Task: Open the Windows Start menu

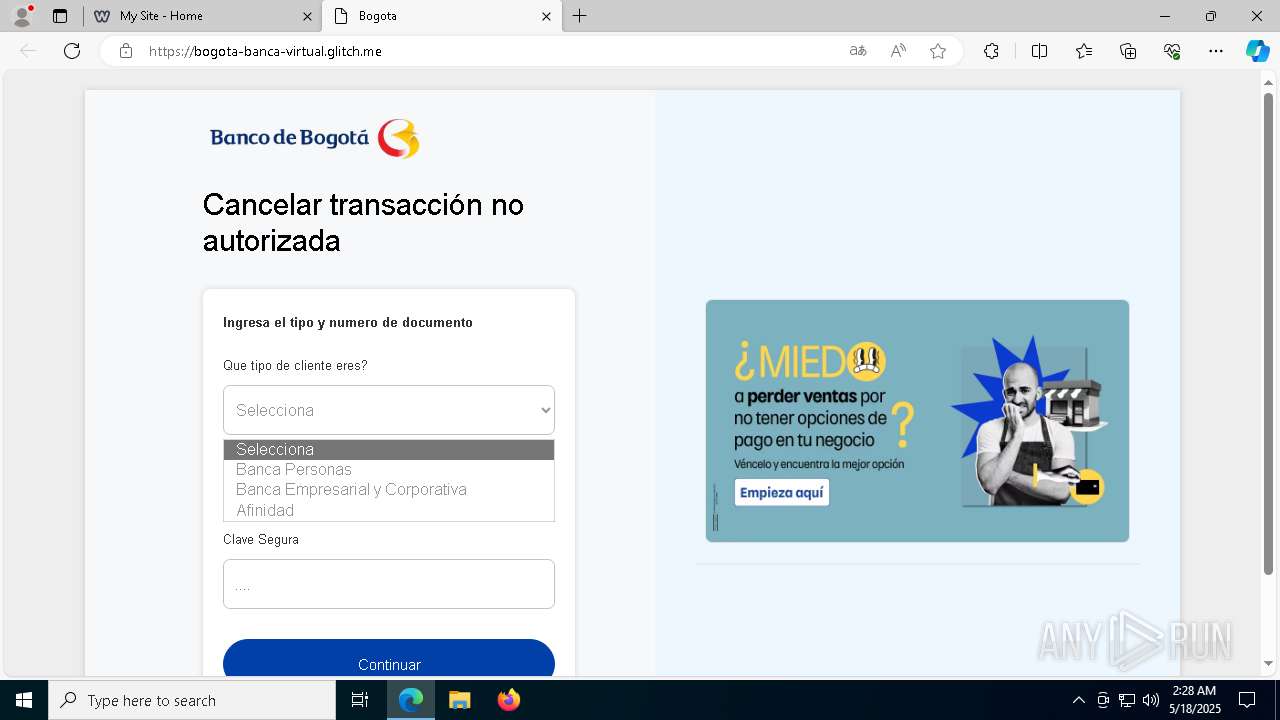Action: (x=24, y=700)
